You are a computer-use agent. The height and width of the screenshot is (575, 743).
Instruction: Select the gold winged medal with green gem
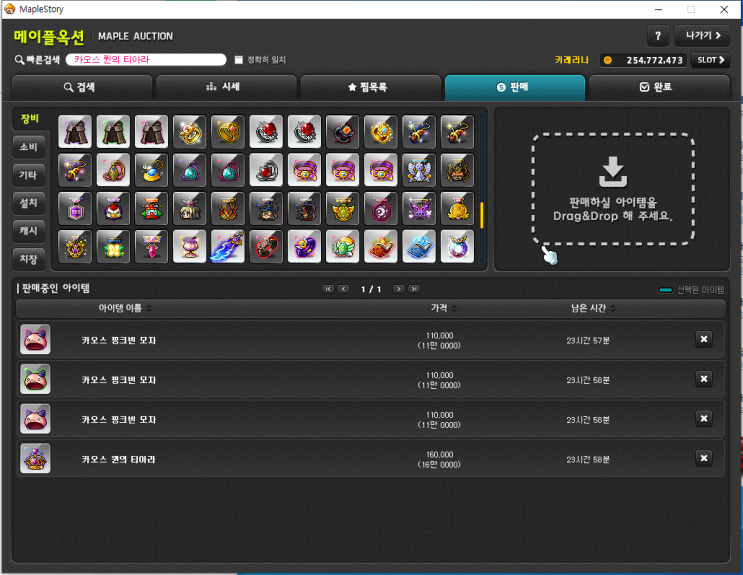pyautogui.click(x=343, y=208)
